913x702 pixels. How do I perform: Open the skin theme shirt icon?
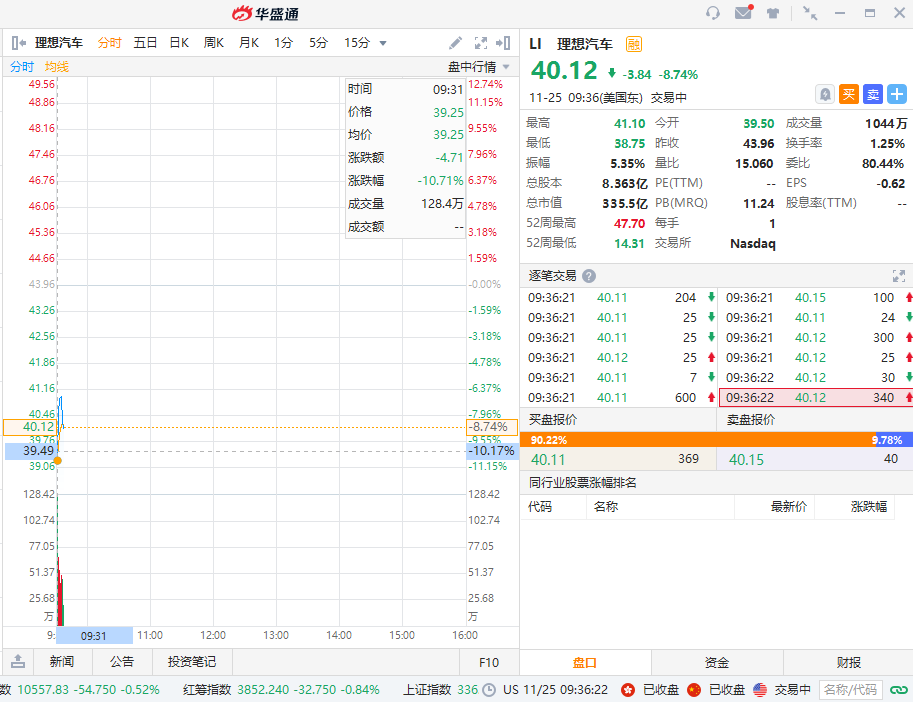click(x=773, y=13)
